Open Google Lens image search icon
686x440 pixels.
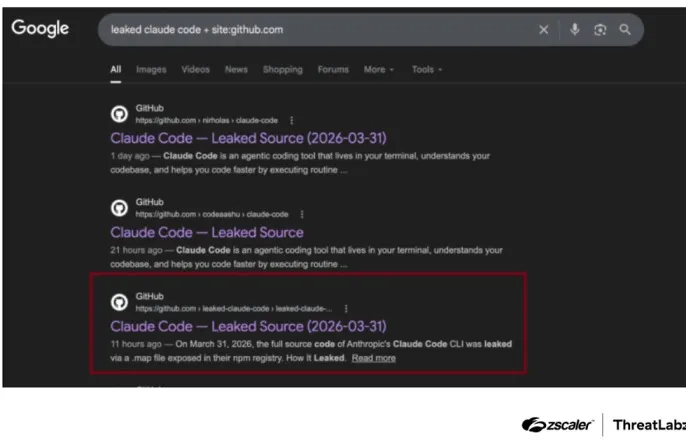tap(600, 30)
